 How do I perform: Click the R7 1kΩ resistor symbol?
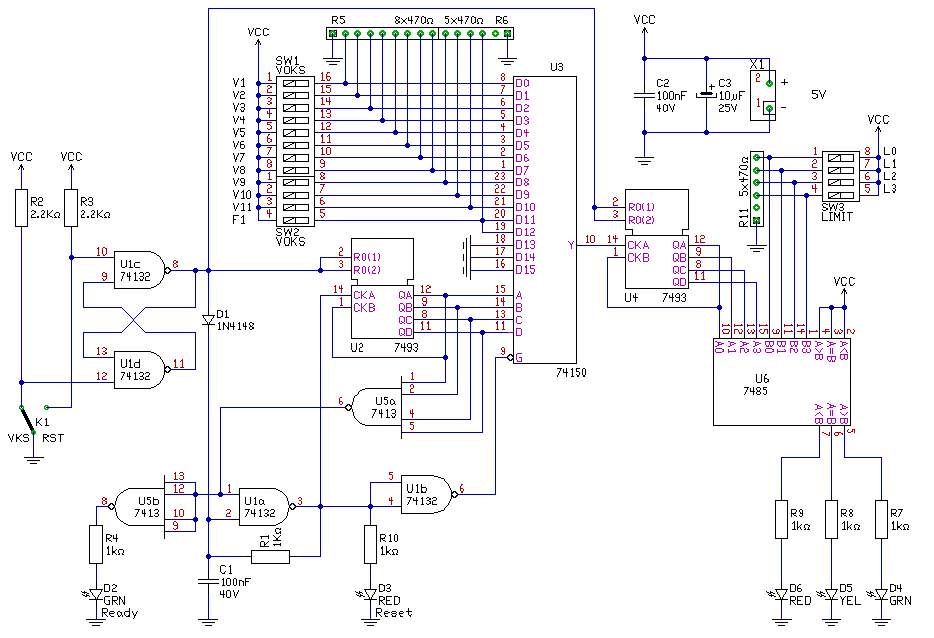coord(882,519)
